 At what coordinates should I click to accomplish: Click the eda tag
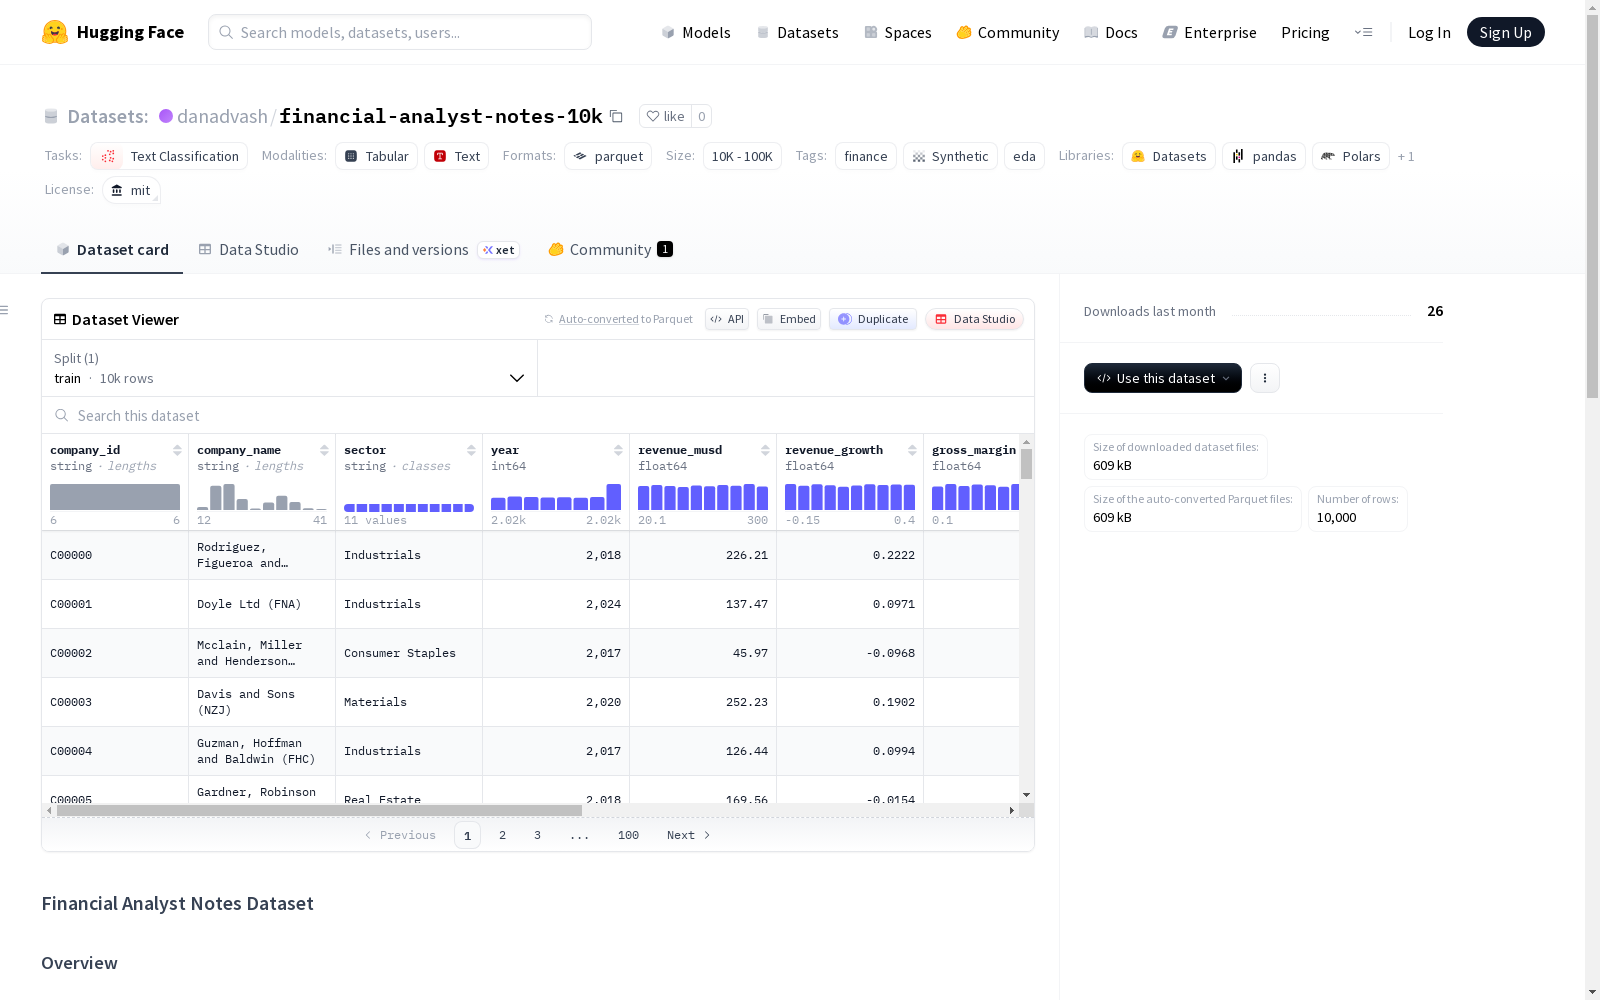tap(1024, 156)
